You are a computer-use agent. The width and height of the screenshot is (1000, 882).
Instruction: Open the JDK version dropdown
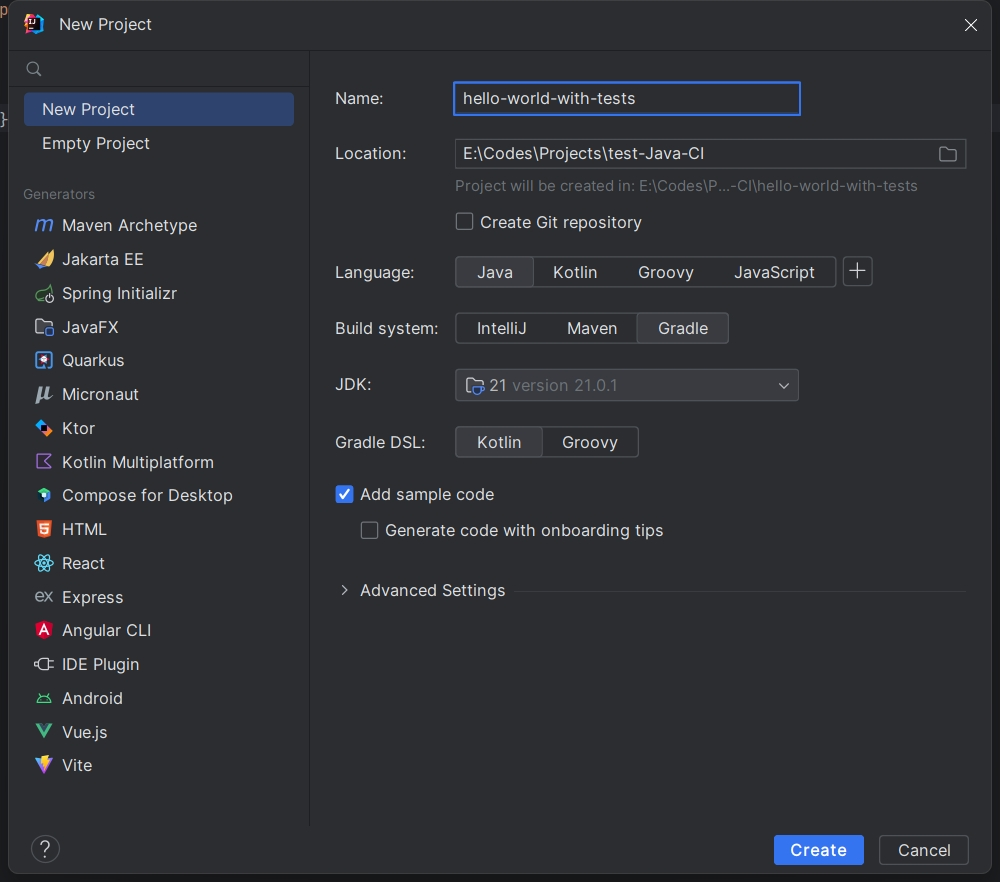click(x=627, y=385)
